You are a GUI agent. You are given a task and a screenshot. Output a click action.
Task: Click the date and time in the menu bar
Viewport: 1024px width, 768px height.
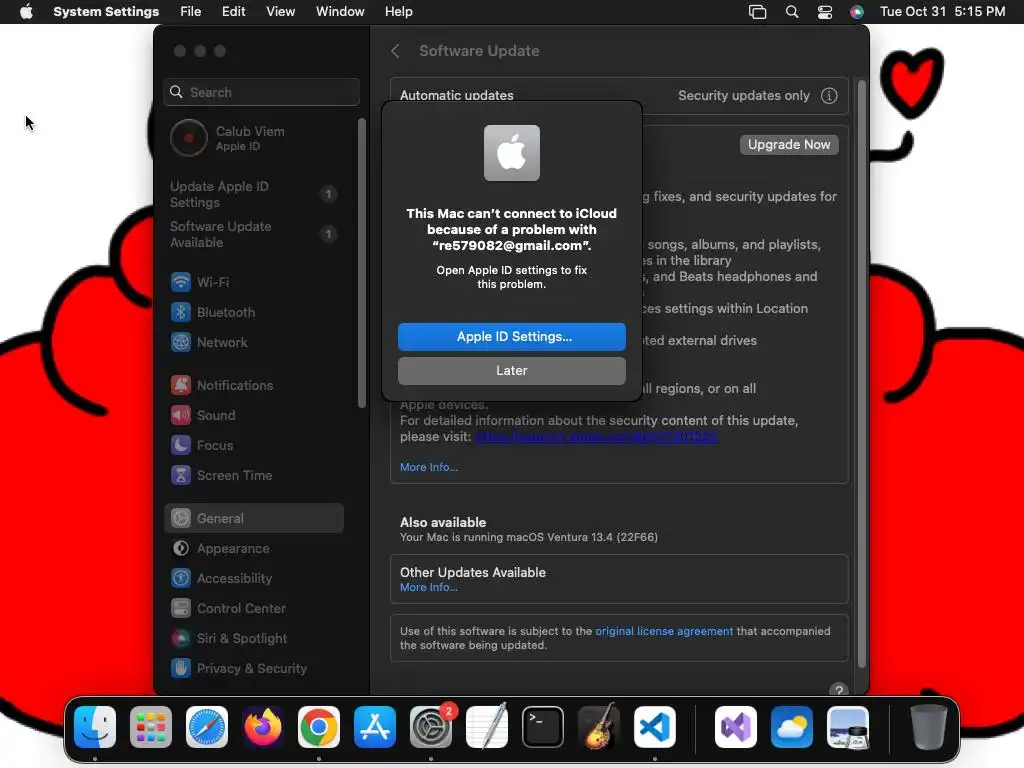click(942, 12)
